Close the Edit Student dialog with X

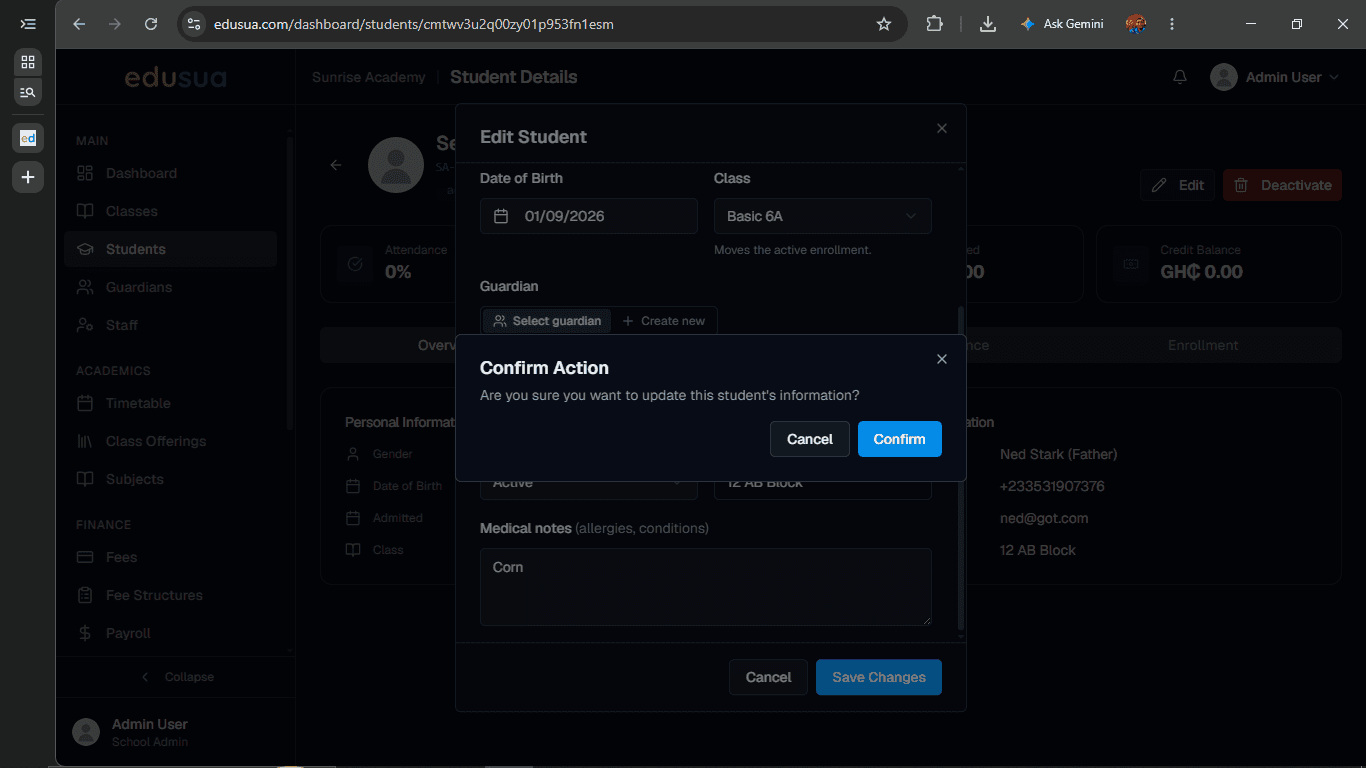click(x=941, y=128)
